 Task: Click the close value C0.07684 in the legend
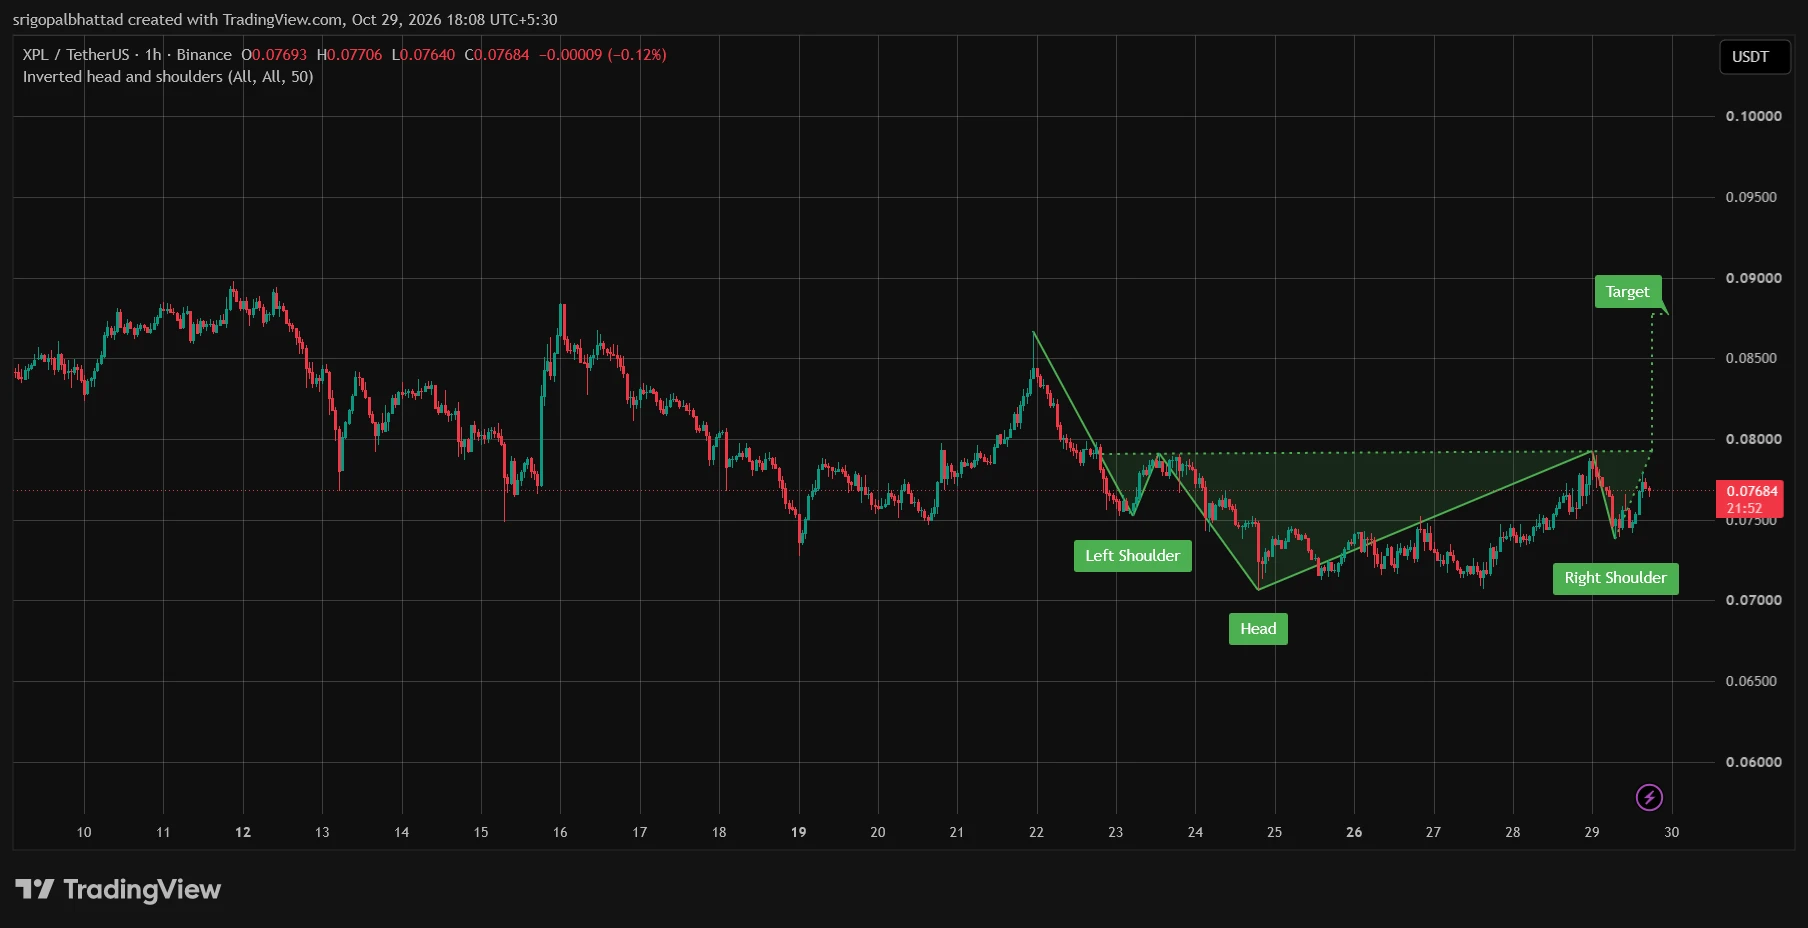496,55
